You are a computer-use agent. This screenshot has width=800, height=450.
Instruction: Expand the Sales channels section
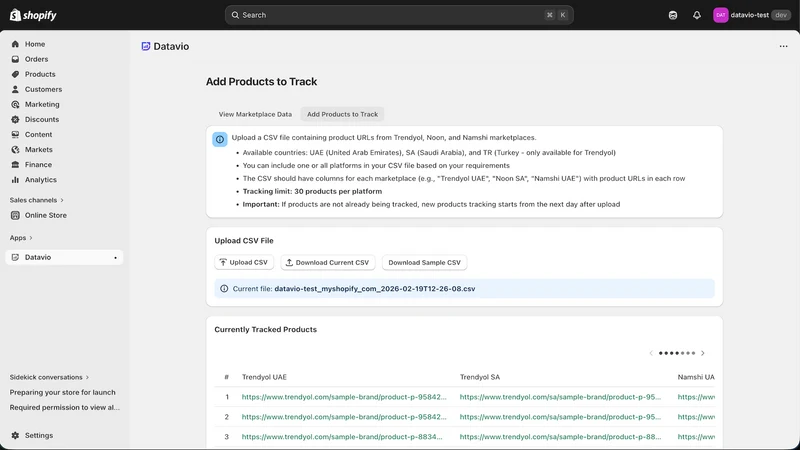click(37, 200)
